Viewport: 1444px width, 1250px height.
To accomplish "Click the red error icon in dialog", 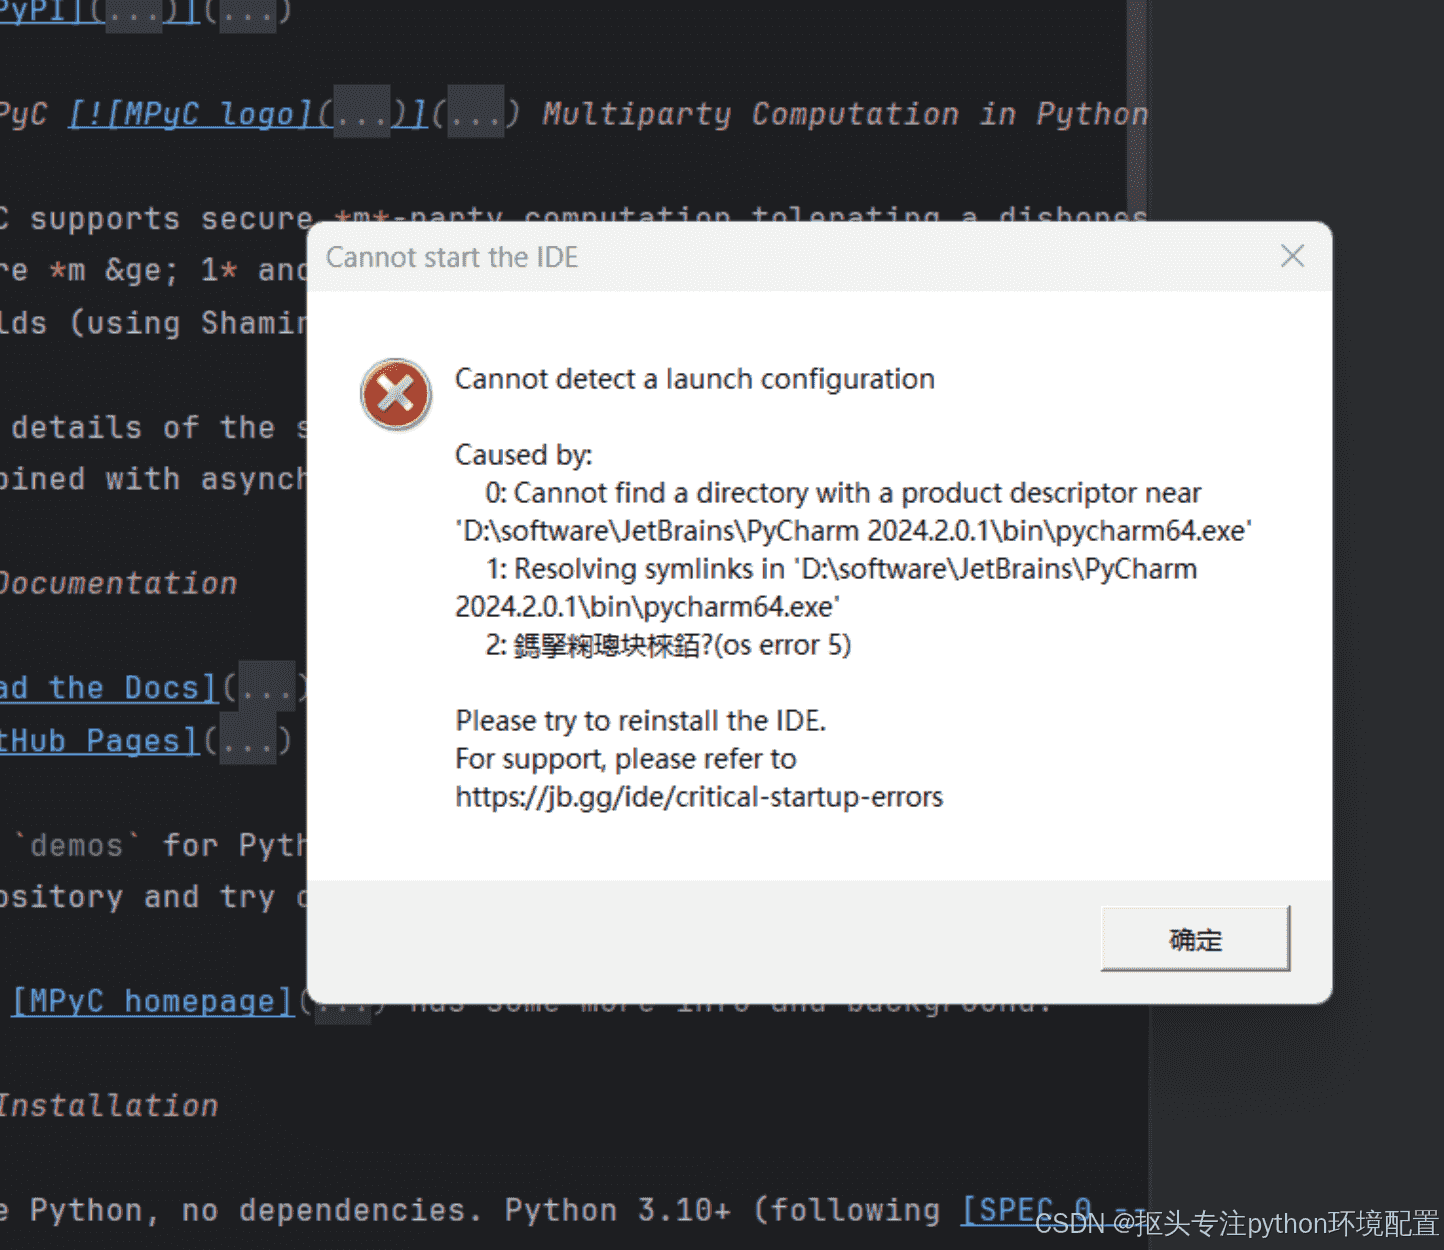I will 396,394.
